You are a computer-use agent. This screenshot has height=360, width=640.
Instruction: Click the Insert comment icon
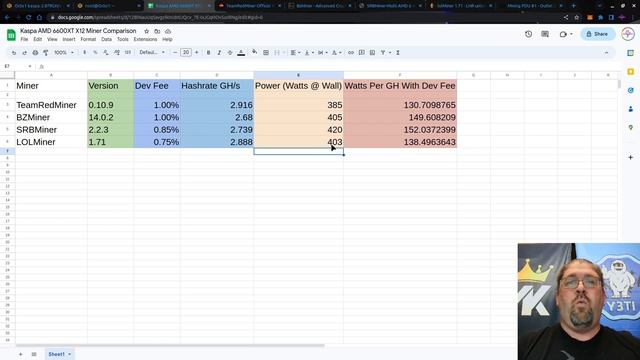(x=362, y=53)
